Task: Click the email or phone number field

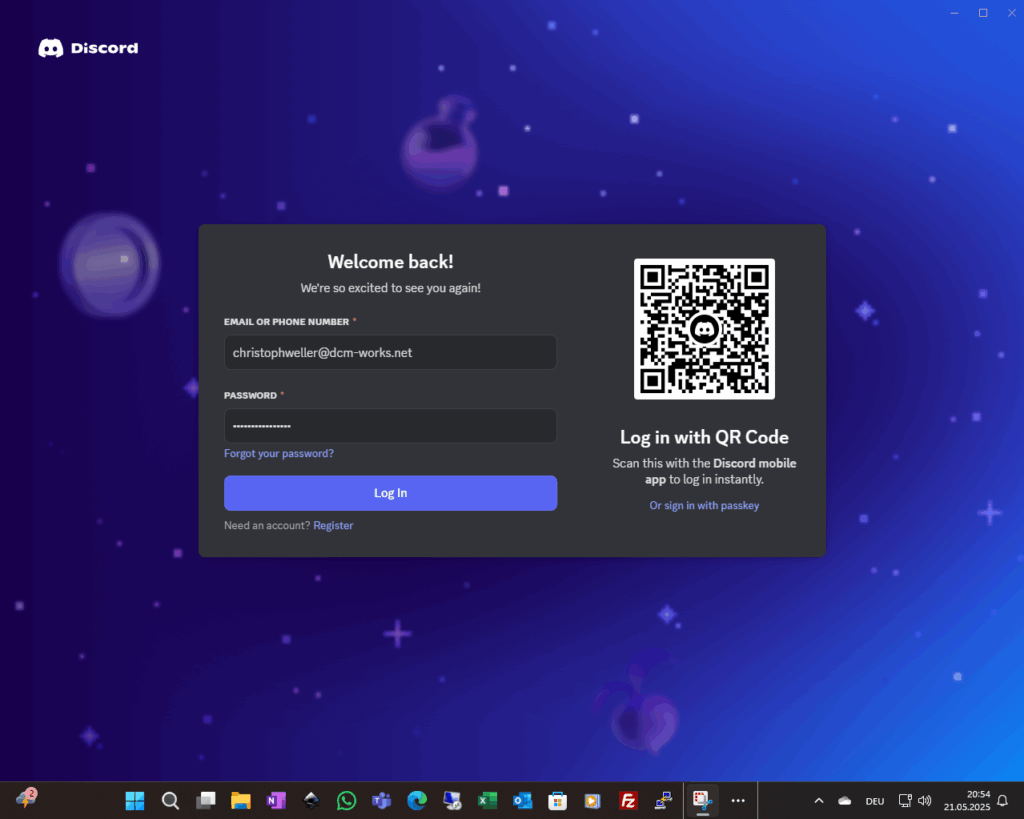Action: pyautogui.click(x=390, y=353)
